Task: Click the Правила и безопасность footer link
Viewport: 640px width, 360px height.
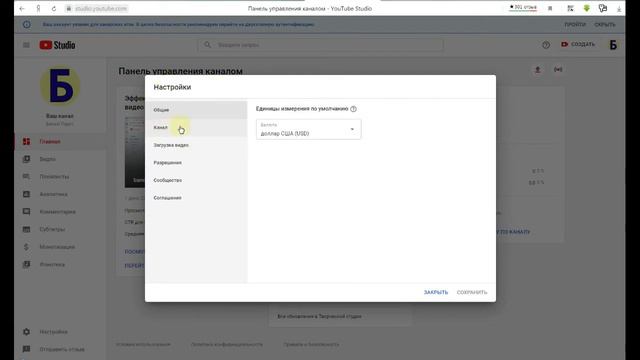Action: point(311,344)
